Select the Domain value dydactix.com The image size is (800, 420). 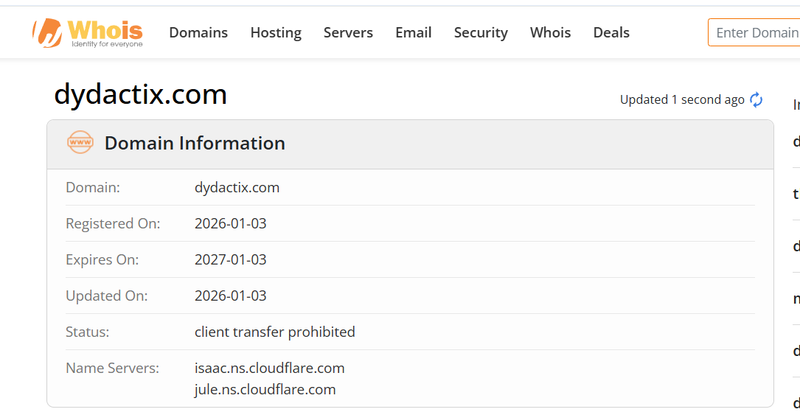[x=237, y=187]
